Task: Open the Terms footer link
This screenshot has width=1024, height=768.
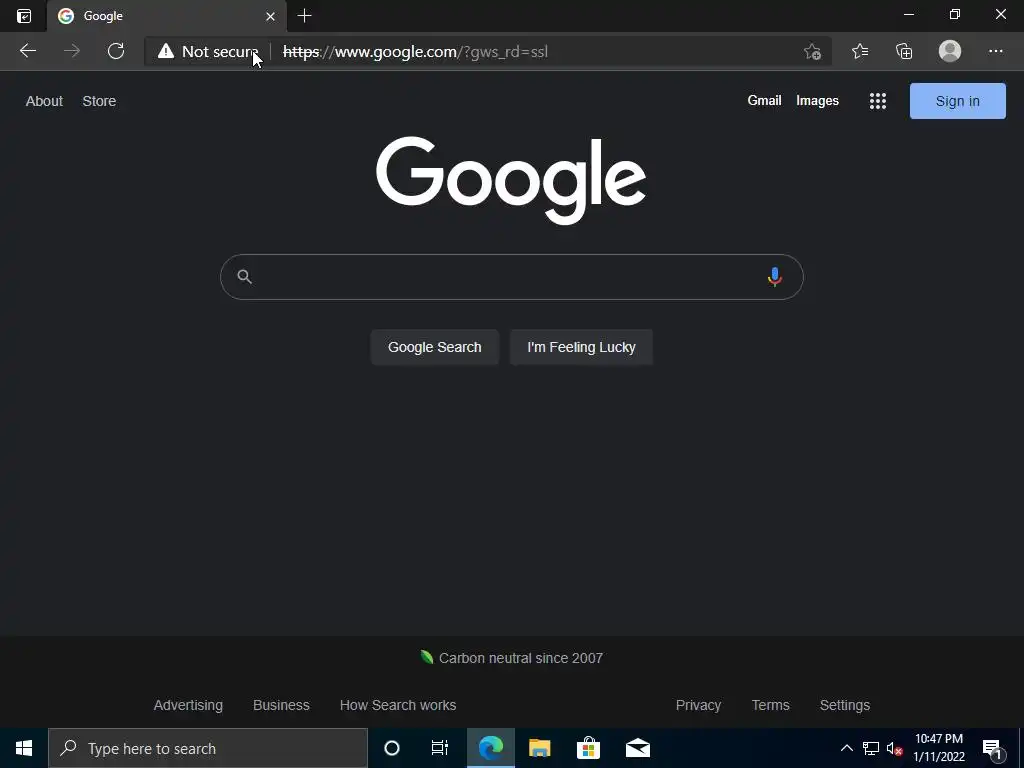Action: click(770, 705)
